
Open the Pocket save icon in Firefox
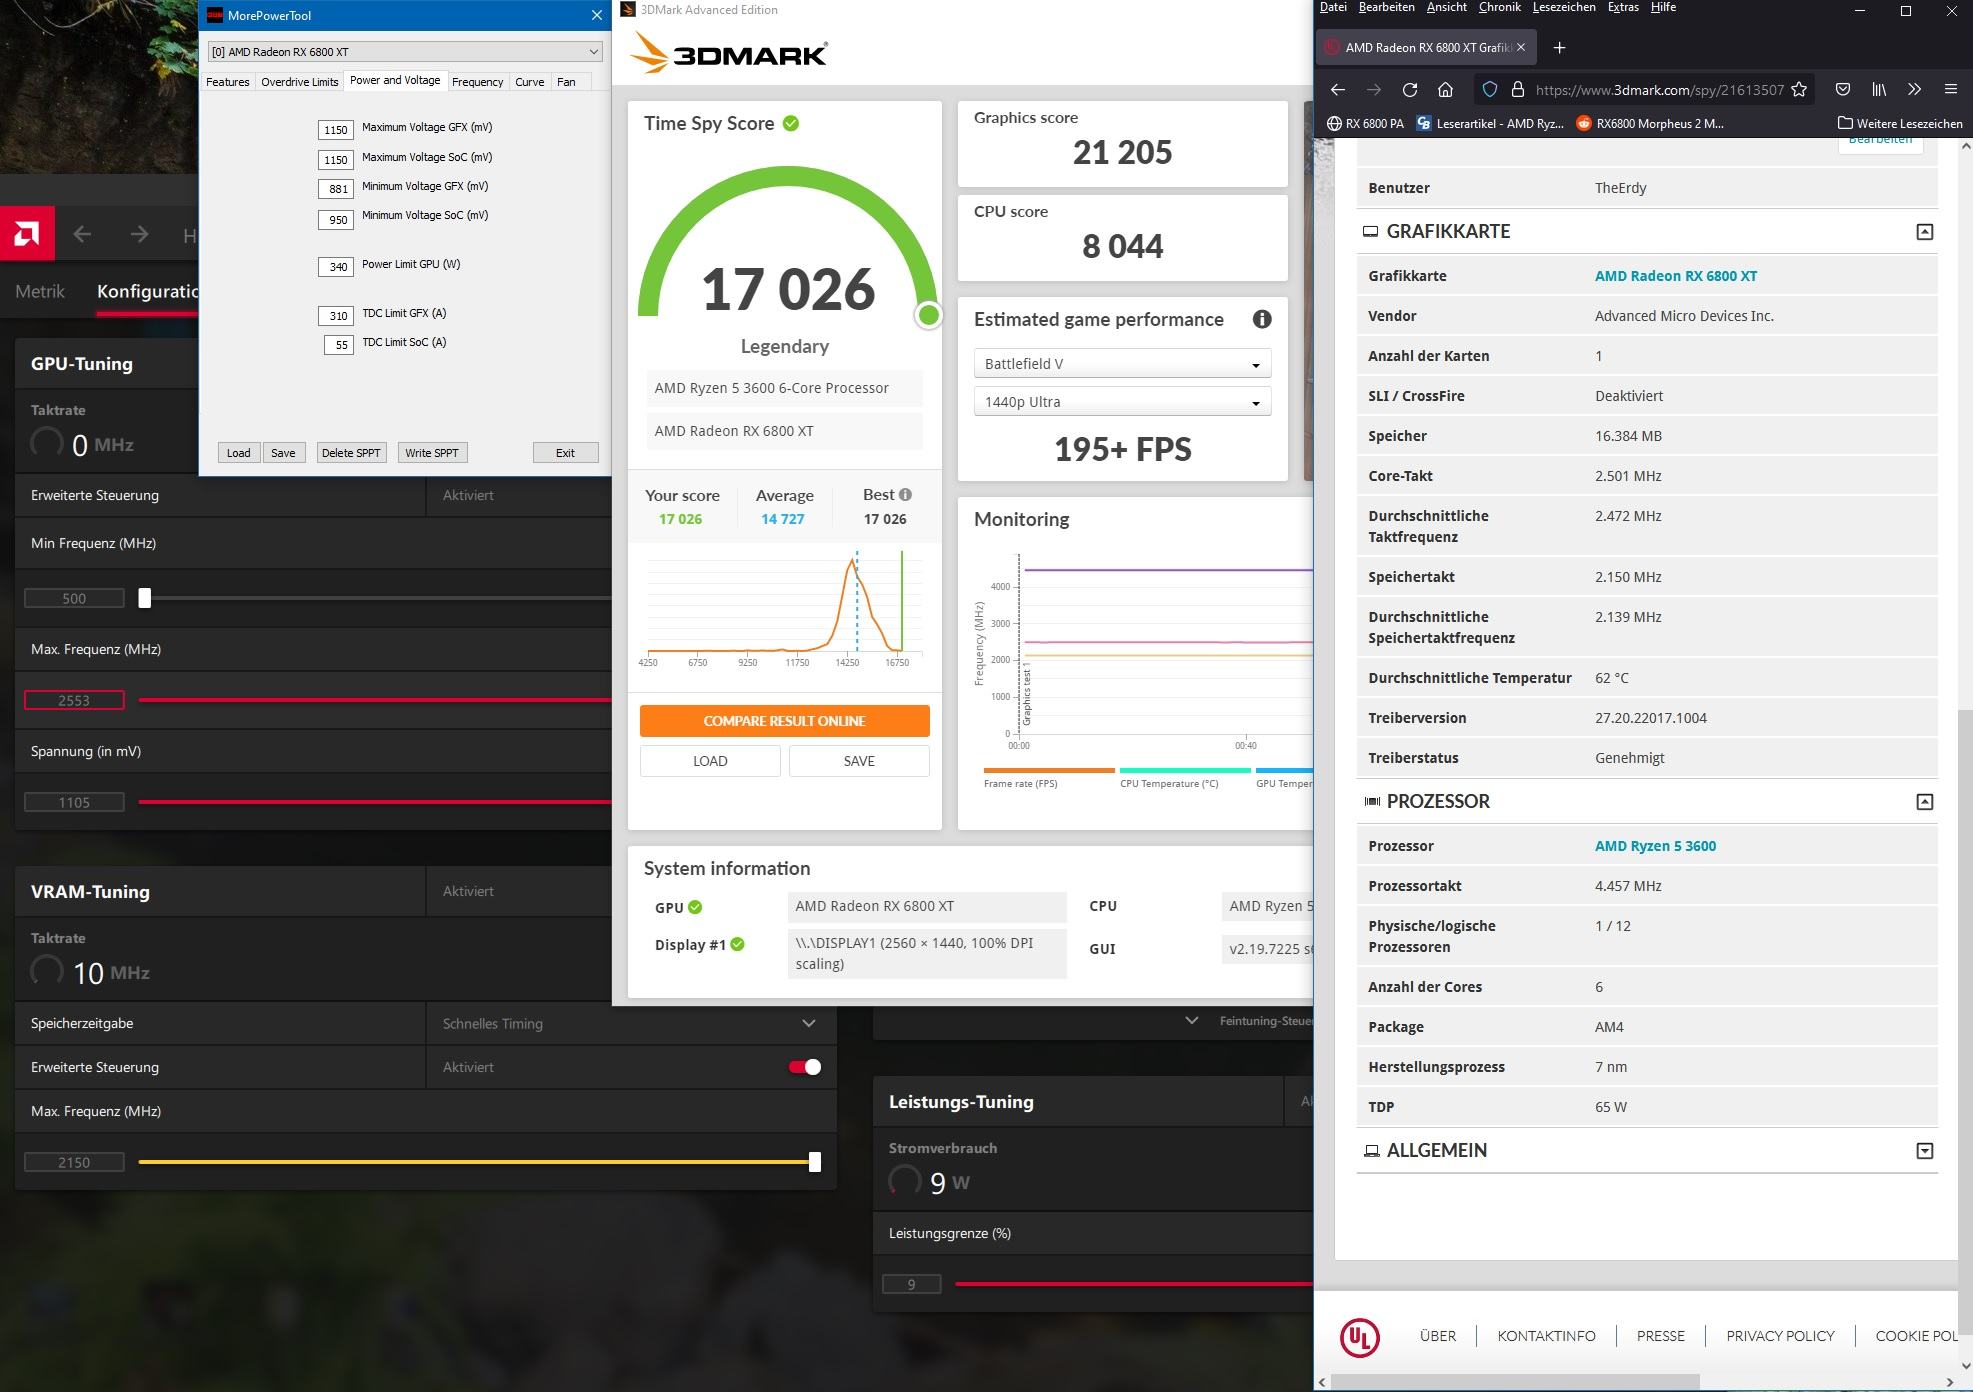[x=1843, y=90]
